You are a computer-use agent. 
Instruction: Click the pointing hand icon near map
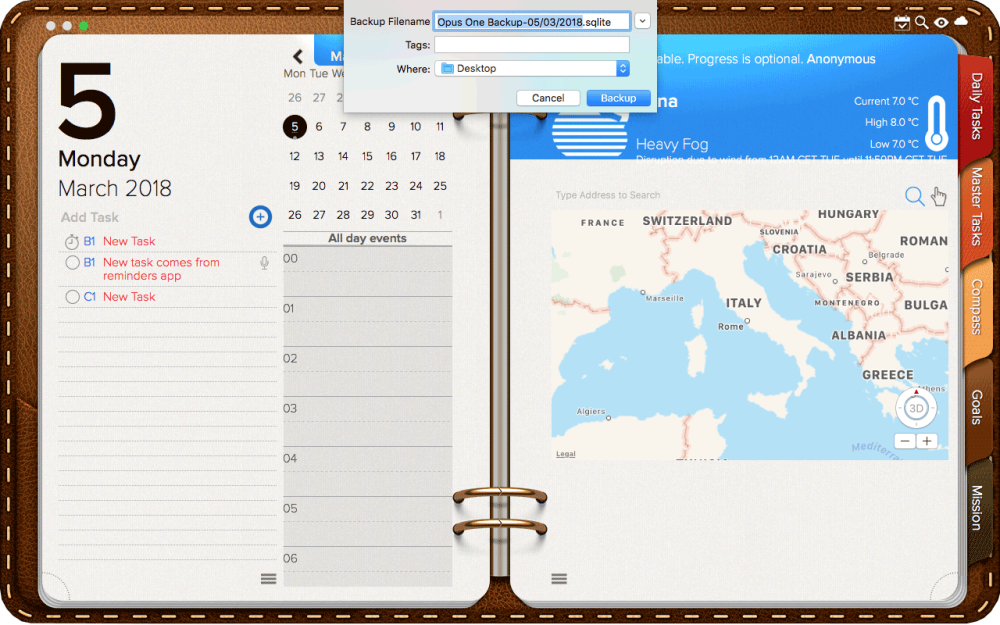tap(939, 196)
